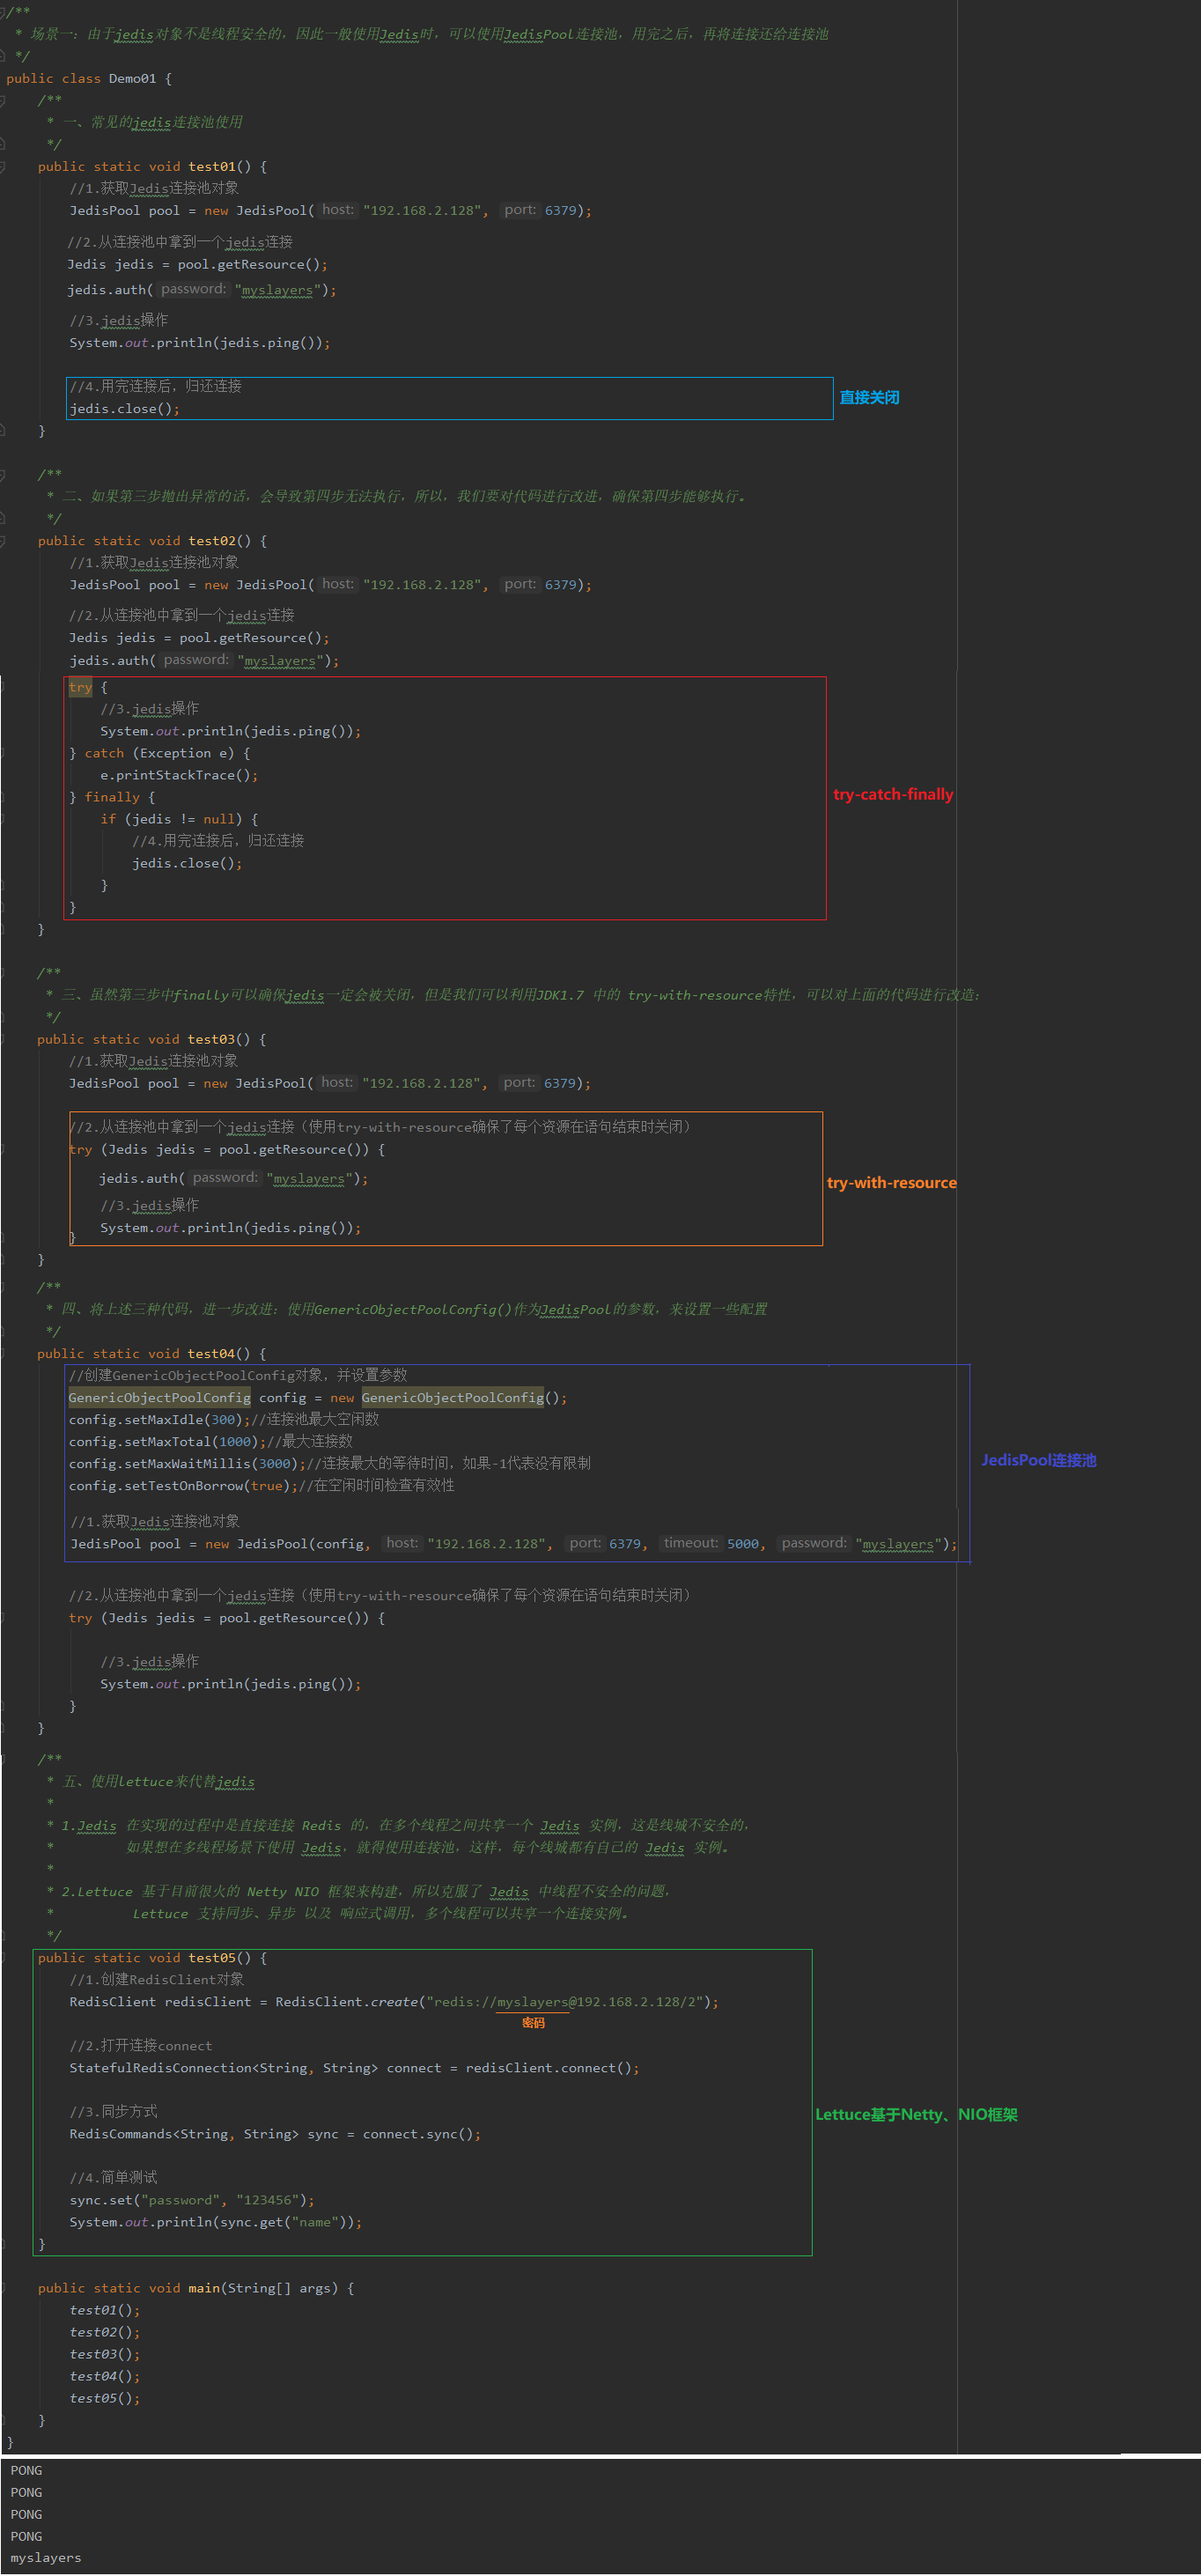Image resolution: width=1201 pixels, height=2576 pixels.
Task: Click the orange 密码 label under Redis URL
Action: (533, 2022)
